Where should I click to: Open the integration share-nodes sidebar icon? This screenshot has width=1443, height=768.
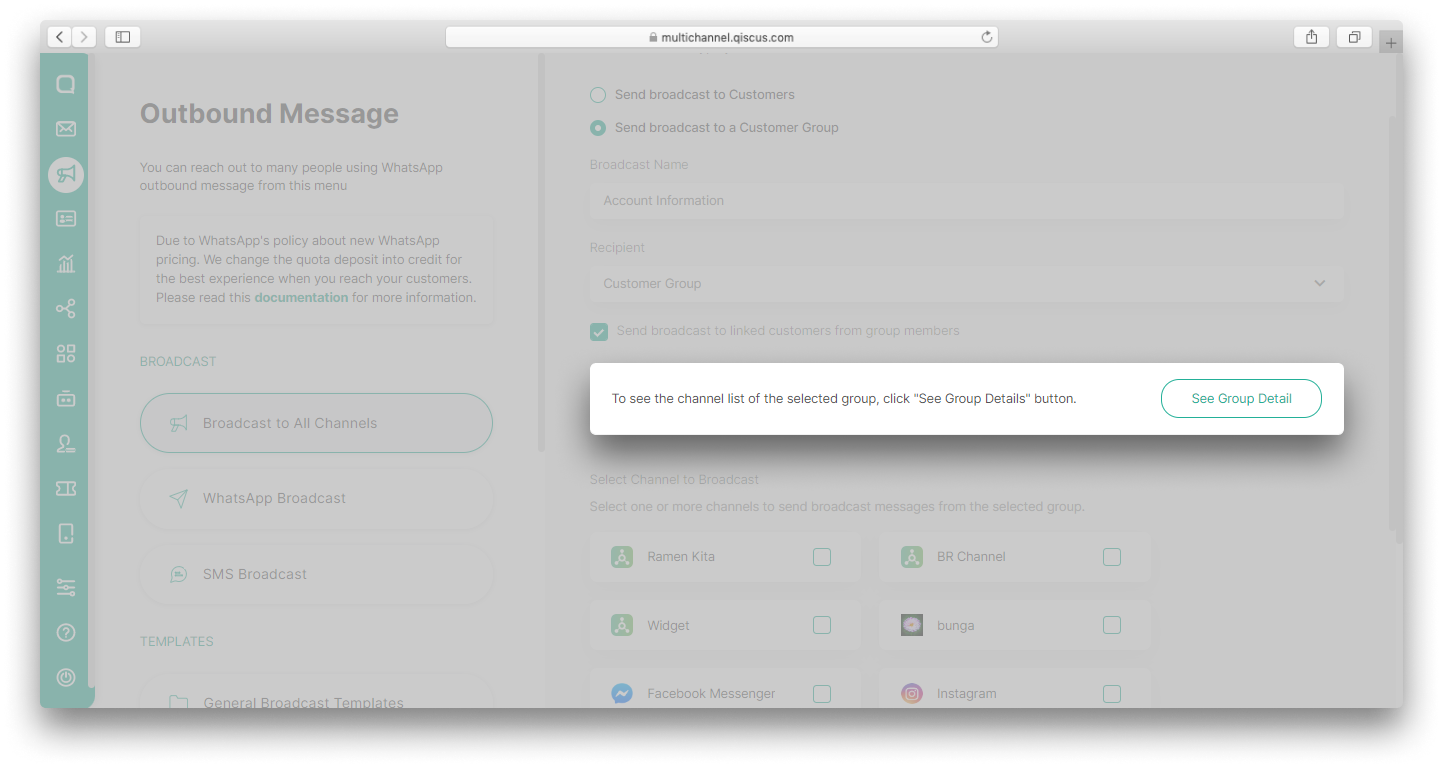pos(66,309)
